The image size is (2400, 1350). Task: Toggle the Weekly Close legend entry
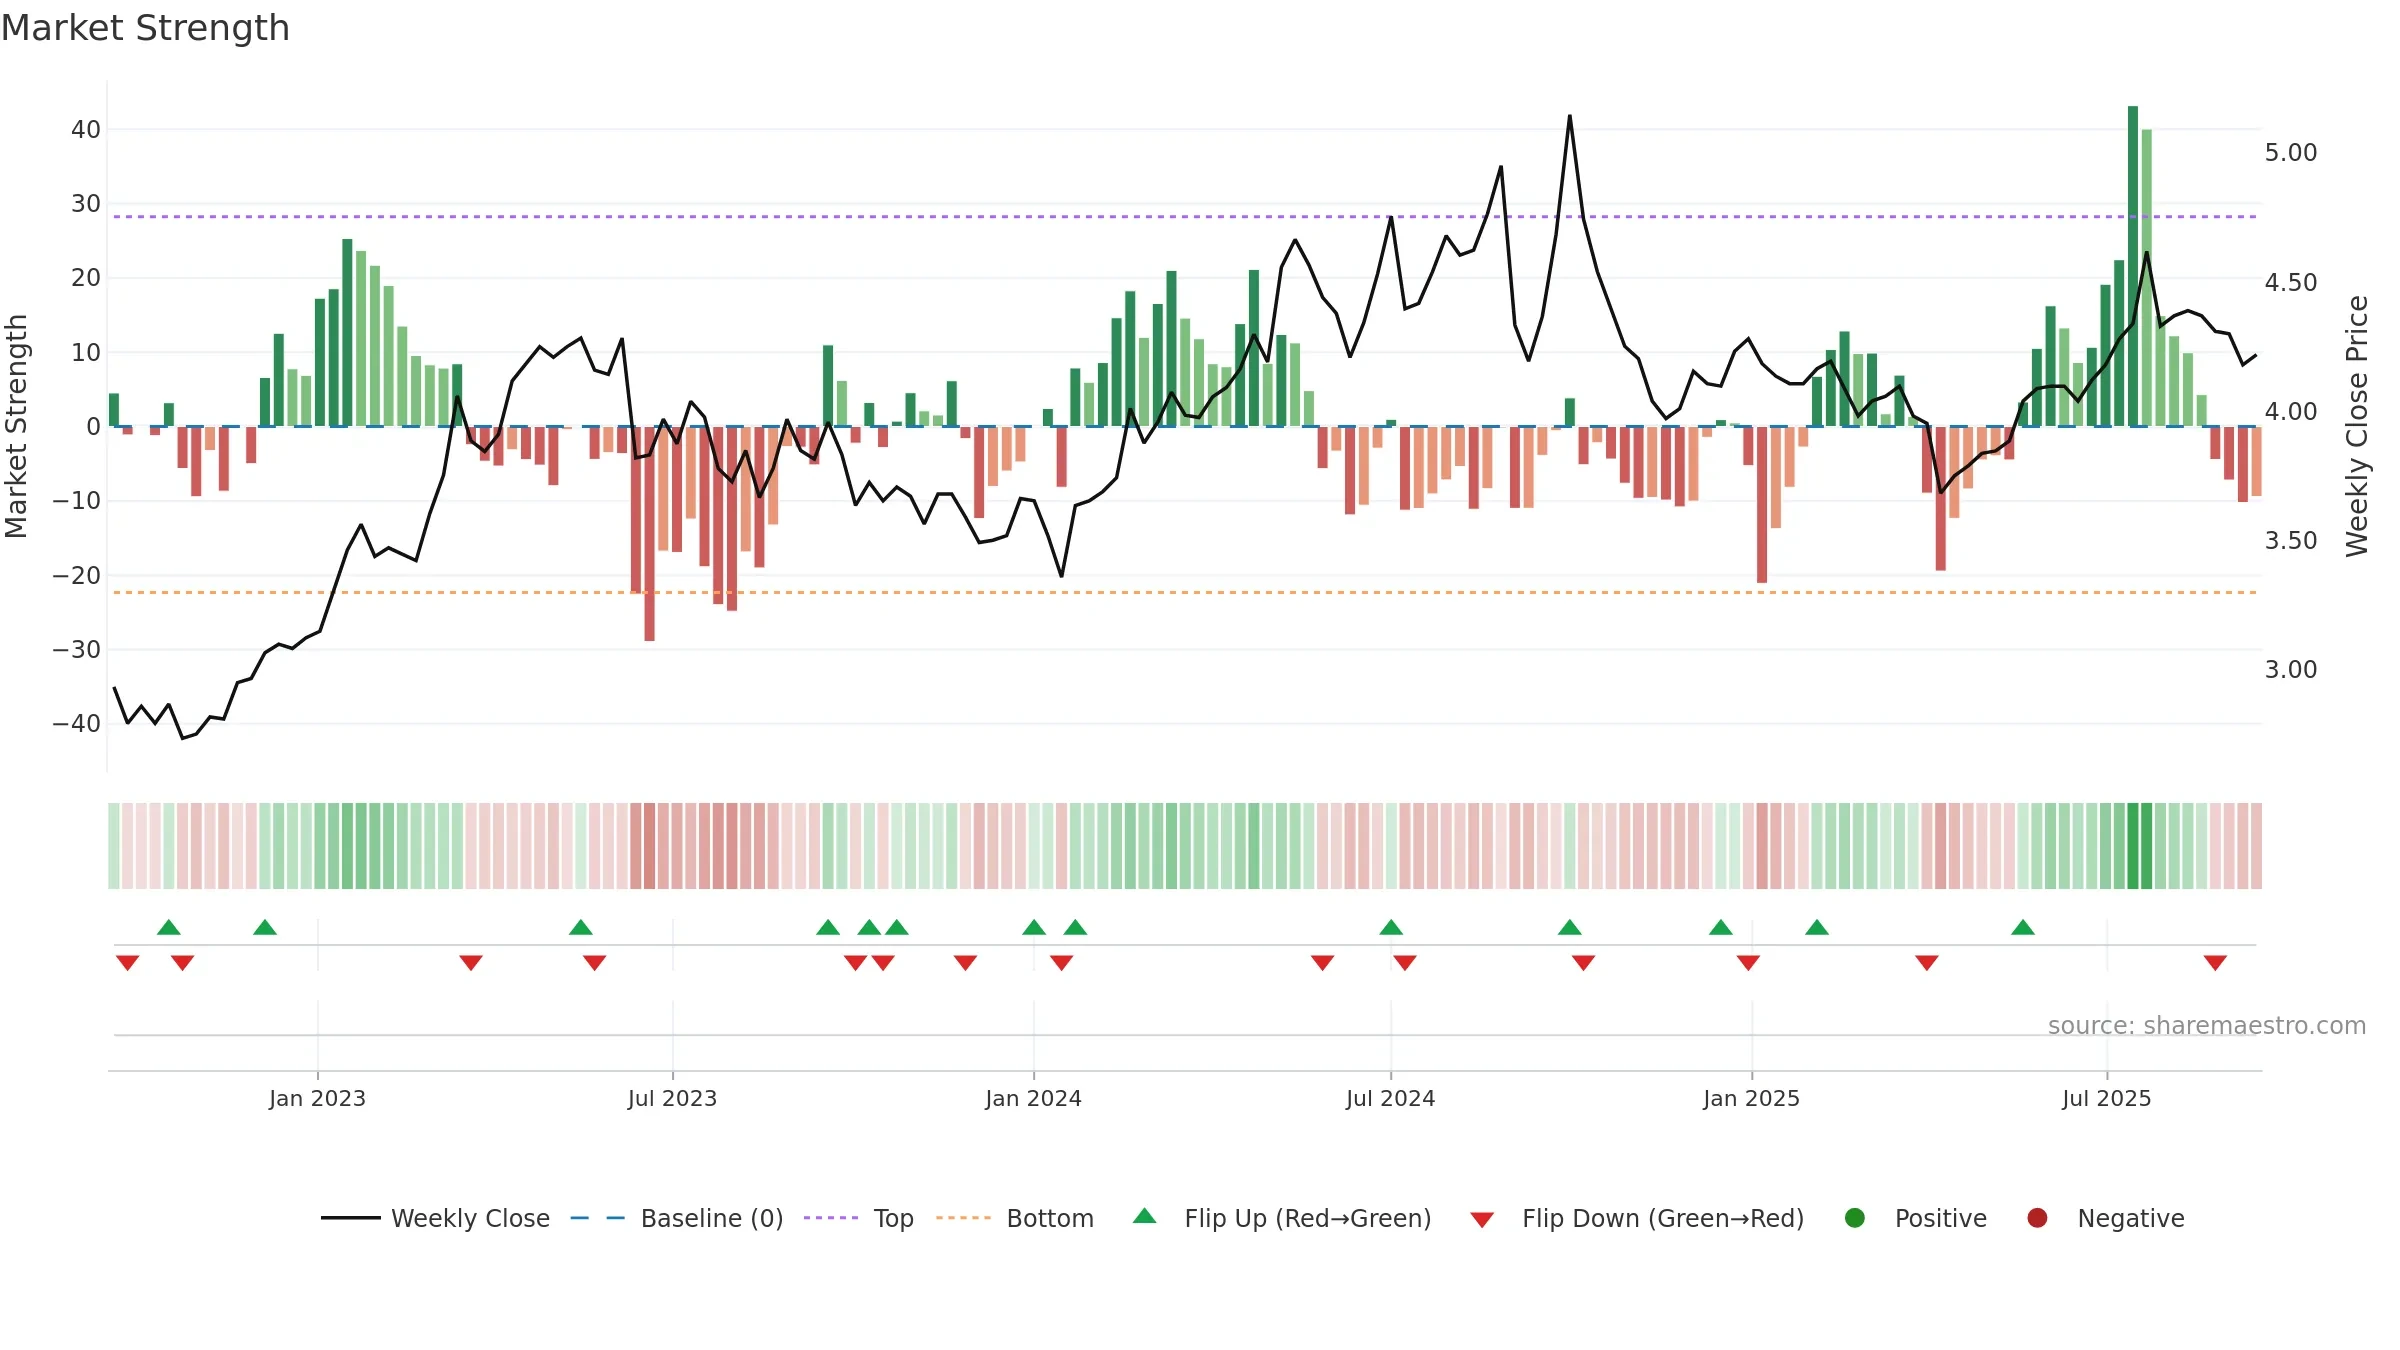click(435, 1218)
